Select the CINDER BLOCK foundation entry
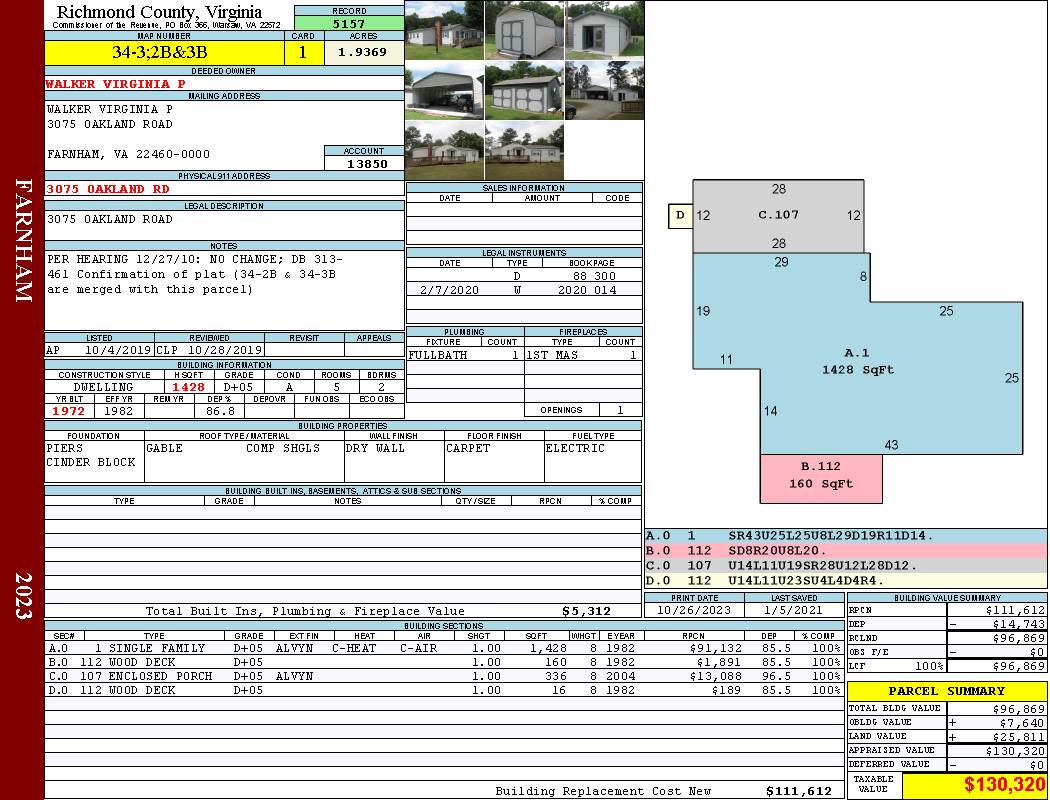Screen dimensions: 1050x800 pyautogui.click(x=90, y=463)
